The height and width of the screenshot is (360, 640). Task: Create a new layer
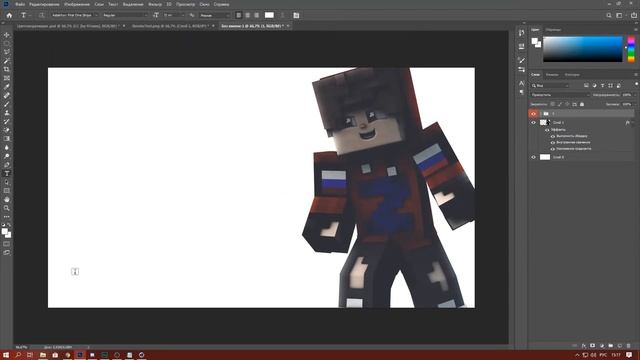[x=620, y=346]
